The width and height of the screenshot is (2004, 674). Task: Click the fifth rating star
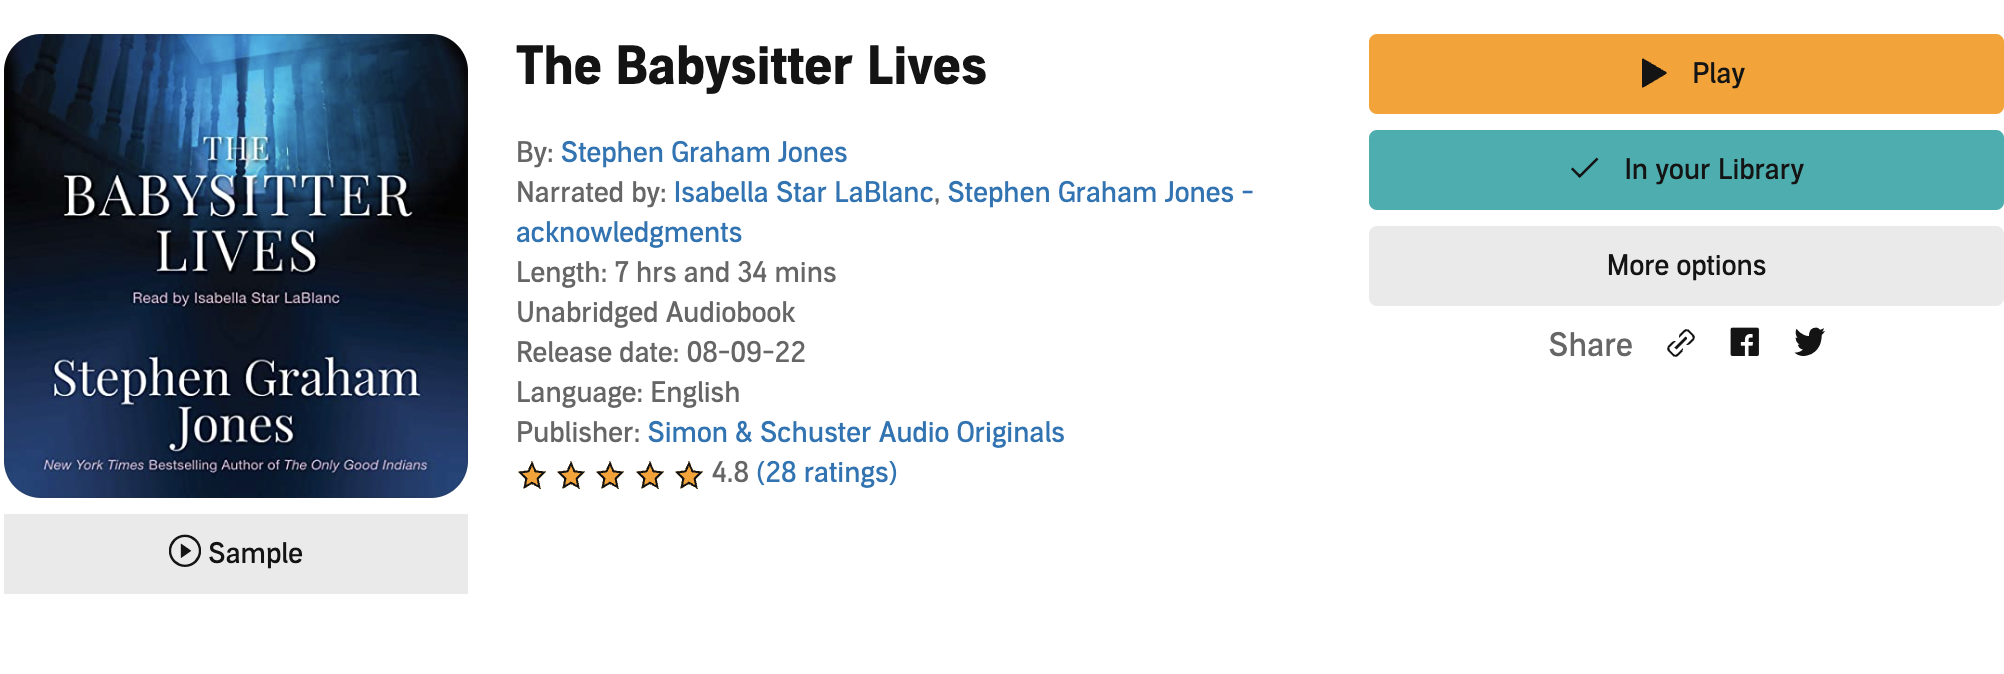pos(689,475)
